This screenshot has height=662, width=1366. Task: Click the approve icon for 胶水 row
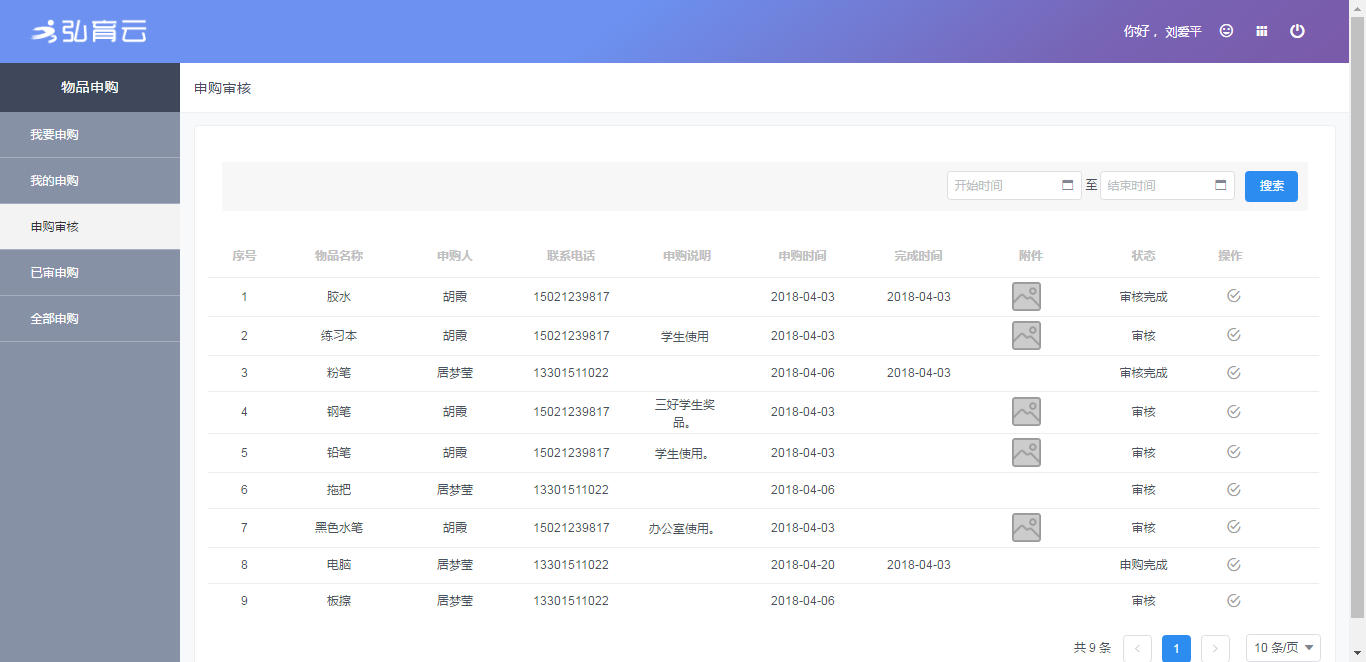coord(1233,296)
